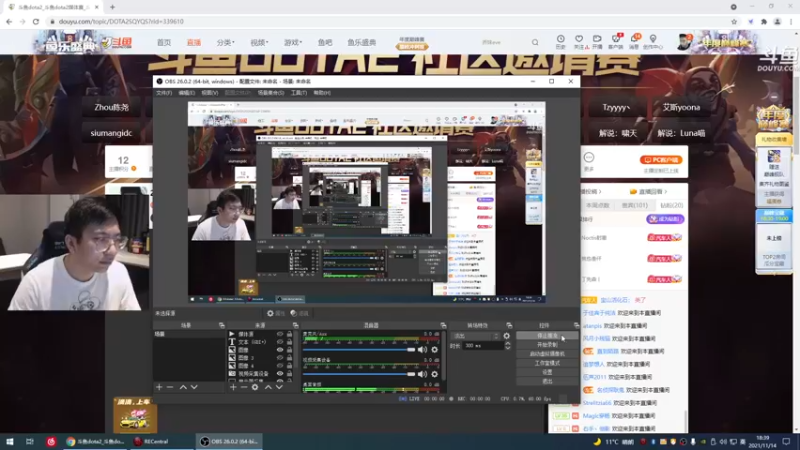Image resolution: width=800 pixels, height=450 pixels.
Task: Open settings gear for 视频采集设备 mixer channel
Action: tap(435, 374)
